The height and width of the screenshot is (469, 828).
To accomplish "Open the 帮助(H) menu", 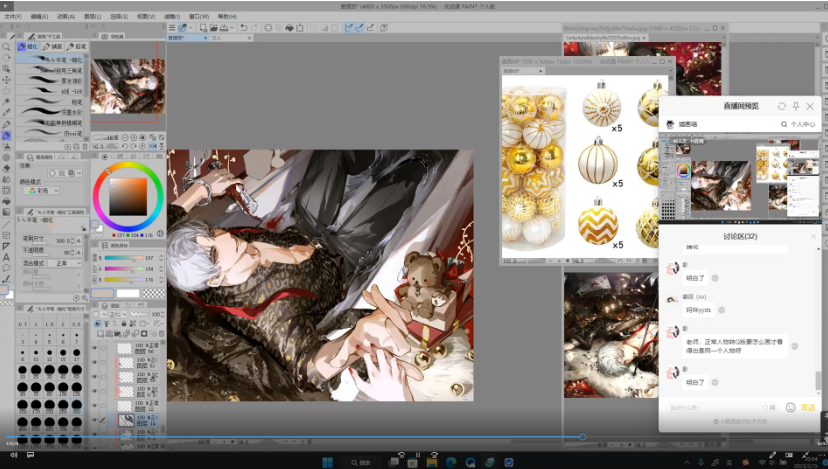I will tap(227, 16).
